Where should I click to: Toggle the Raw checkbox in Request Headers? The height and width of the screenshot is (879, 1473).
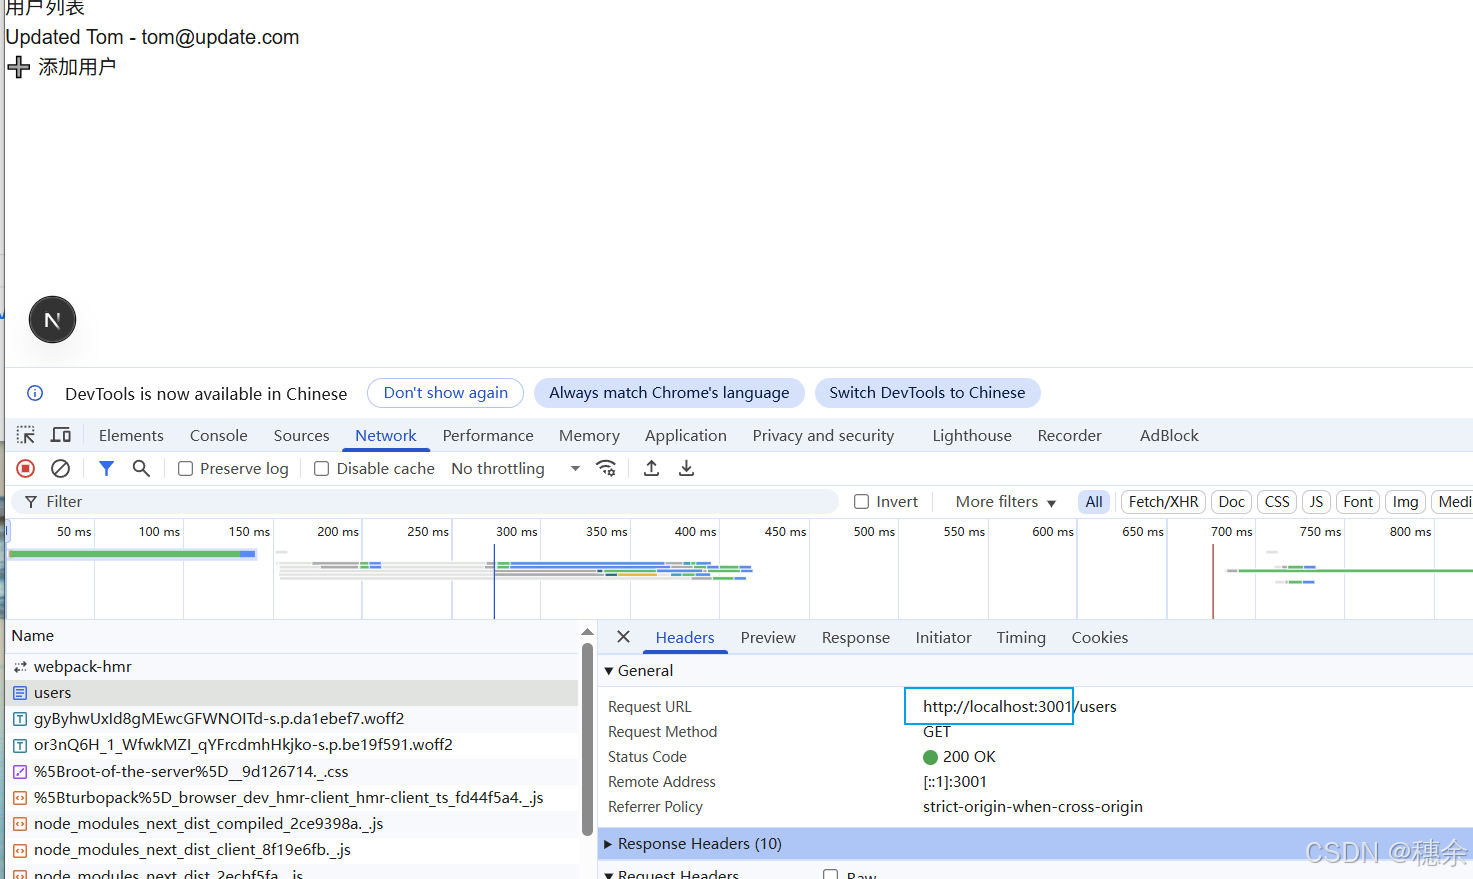tap(830, 874)
